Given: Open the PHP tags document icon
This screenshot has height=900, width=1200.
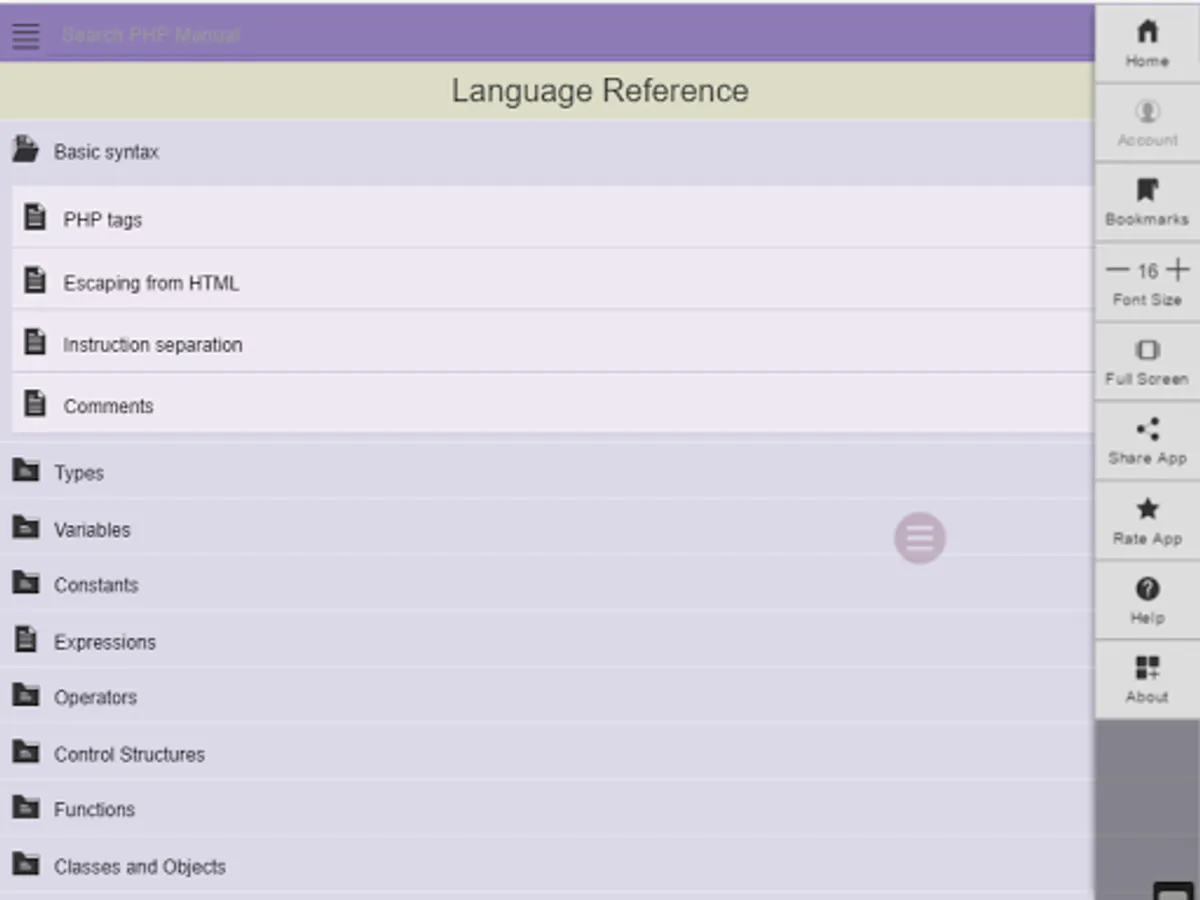Looking at the screenshot, I should (35, 218).
